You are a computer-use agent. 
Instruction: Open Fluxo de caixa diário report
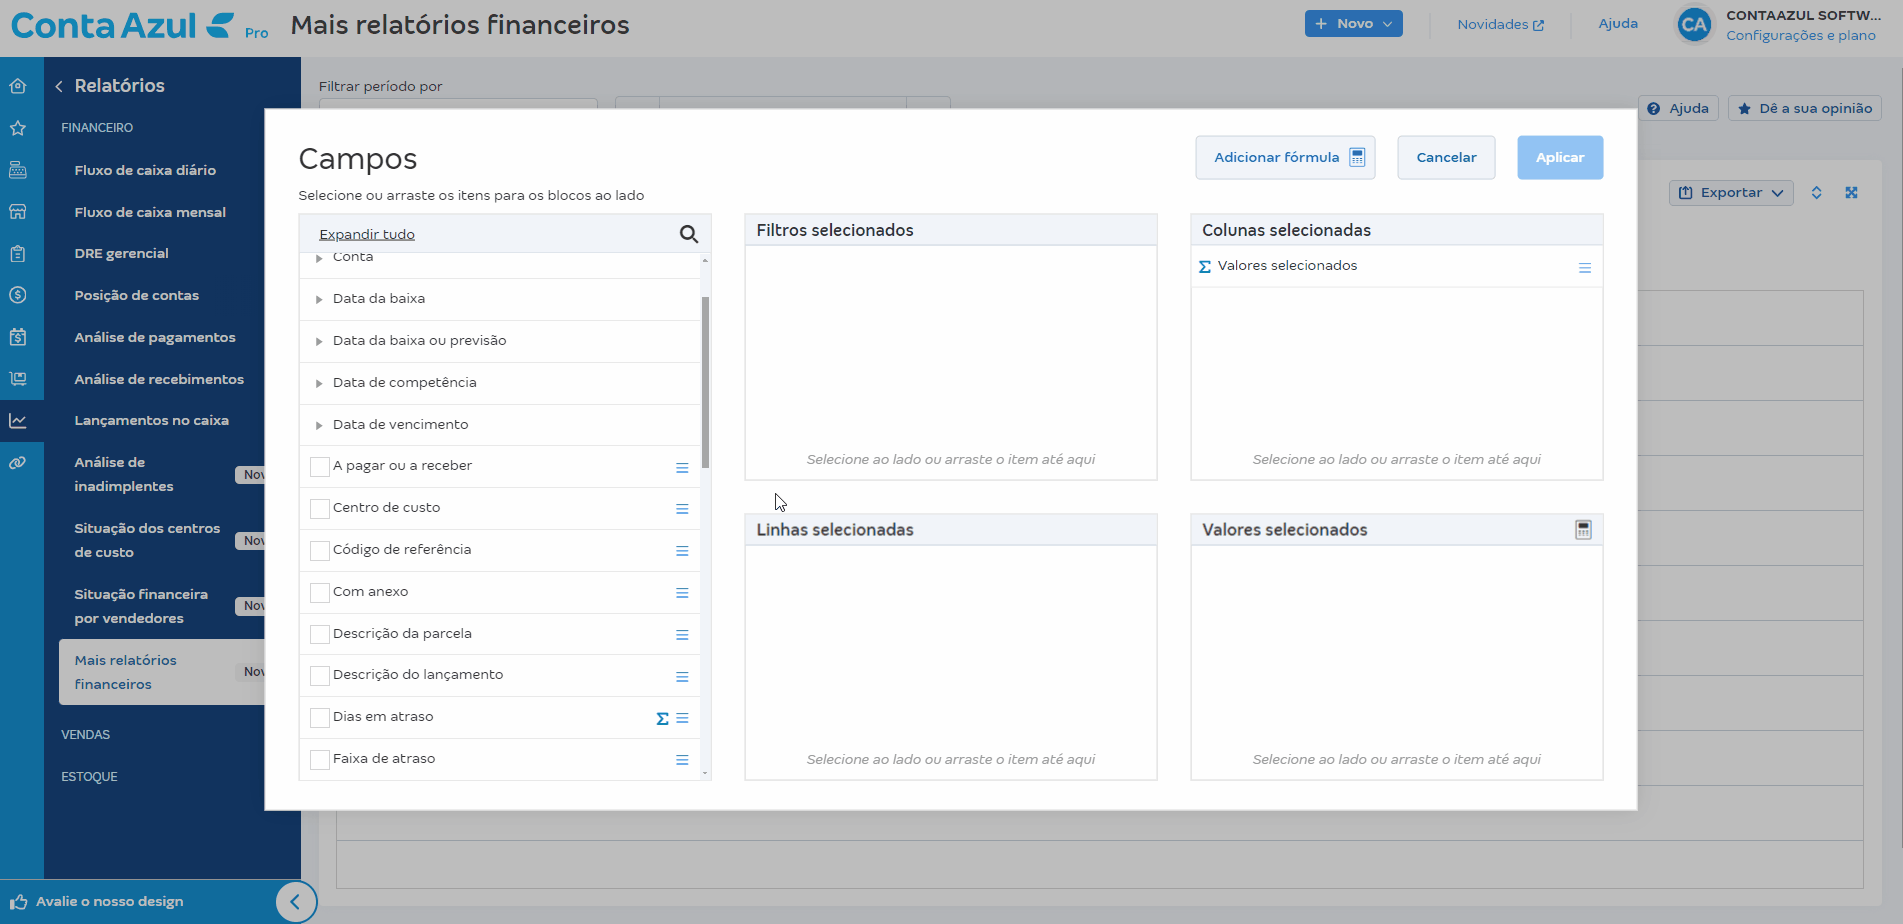145,171
